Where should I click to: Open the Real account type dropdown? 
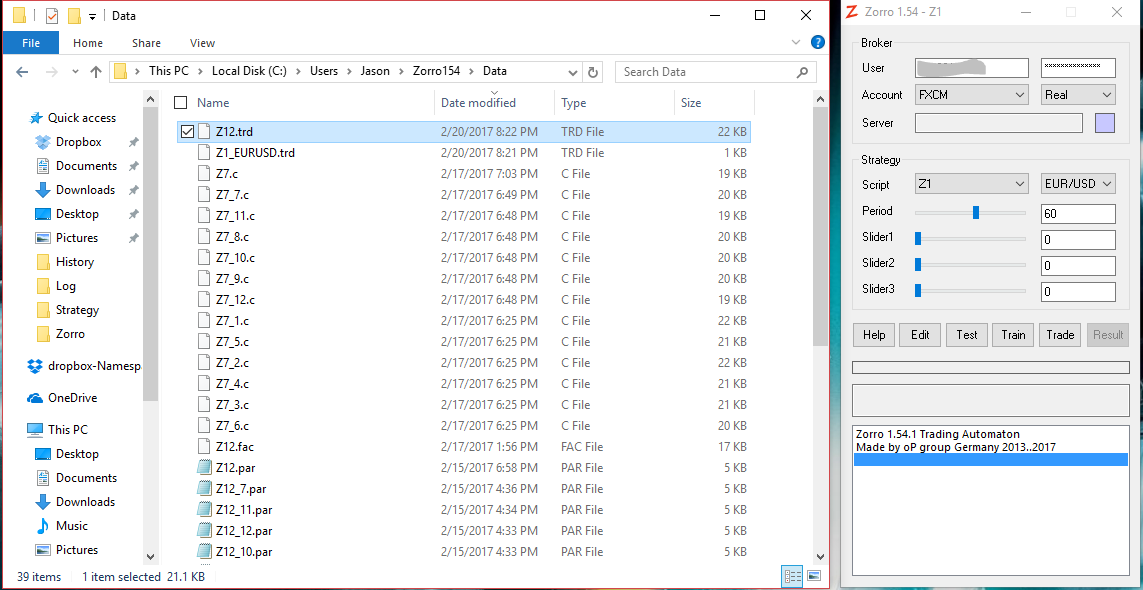pos(1078,95)
